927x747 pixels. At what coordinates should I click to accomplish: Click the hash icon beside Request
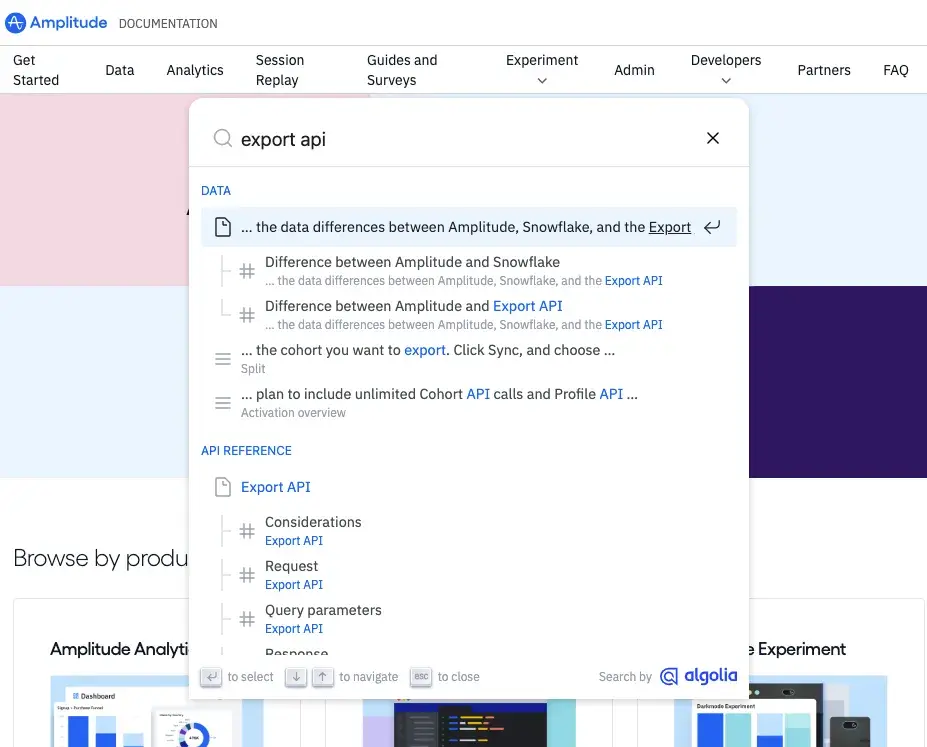click(x=246, y=574)
